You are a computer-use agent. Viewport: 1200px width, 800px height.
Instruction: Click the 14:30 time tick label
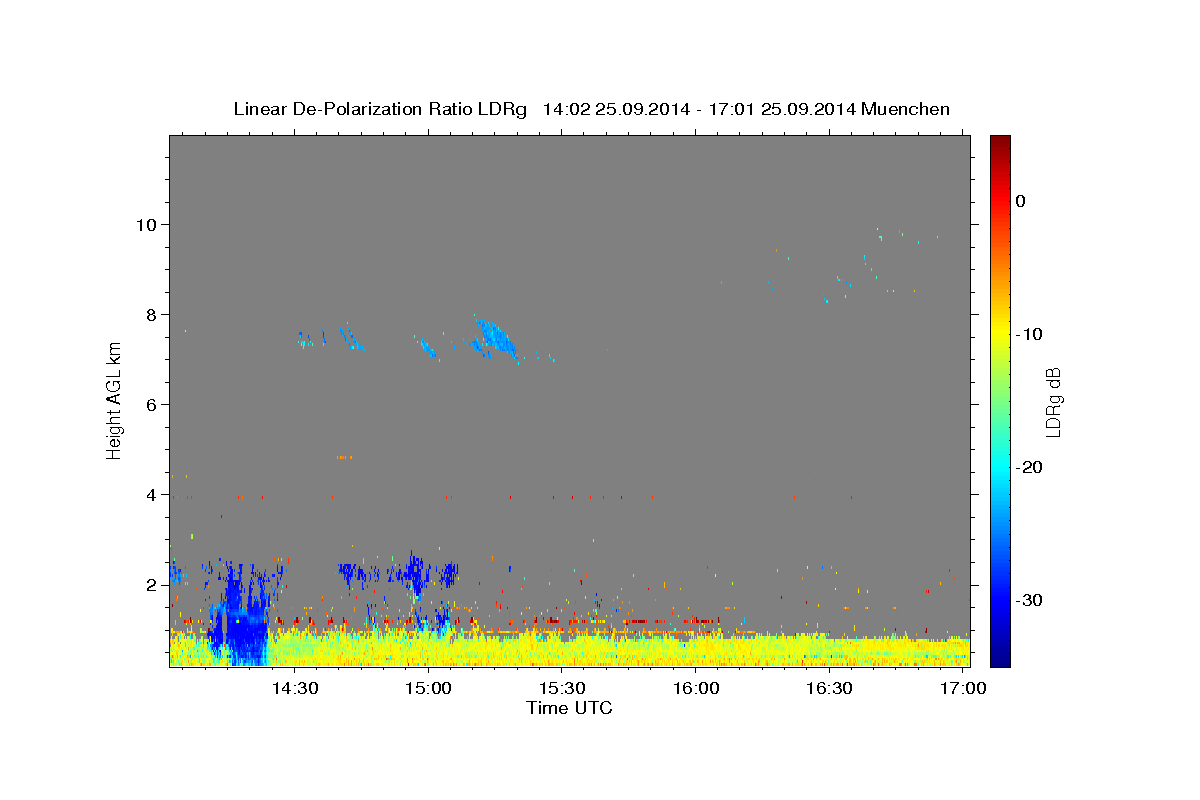tap(296, 689)
